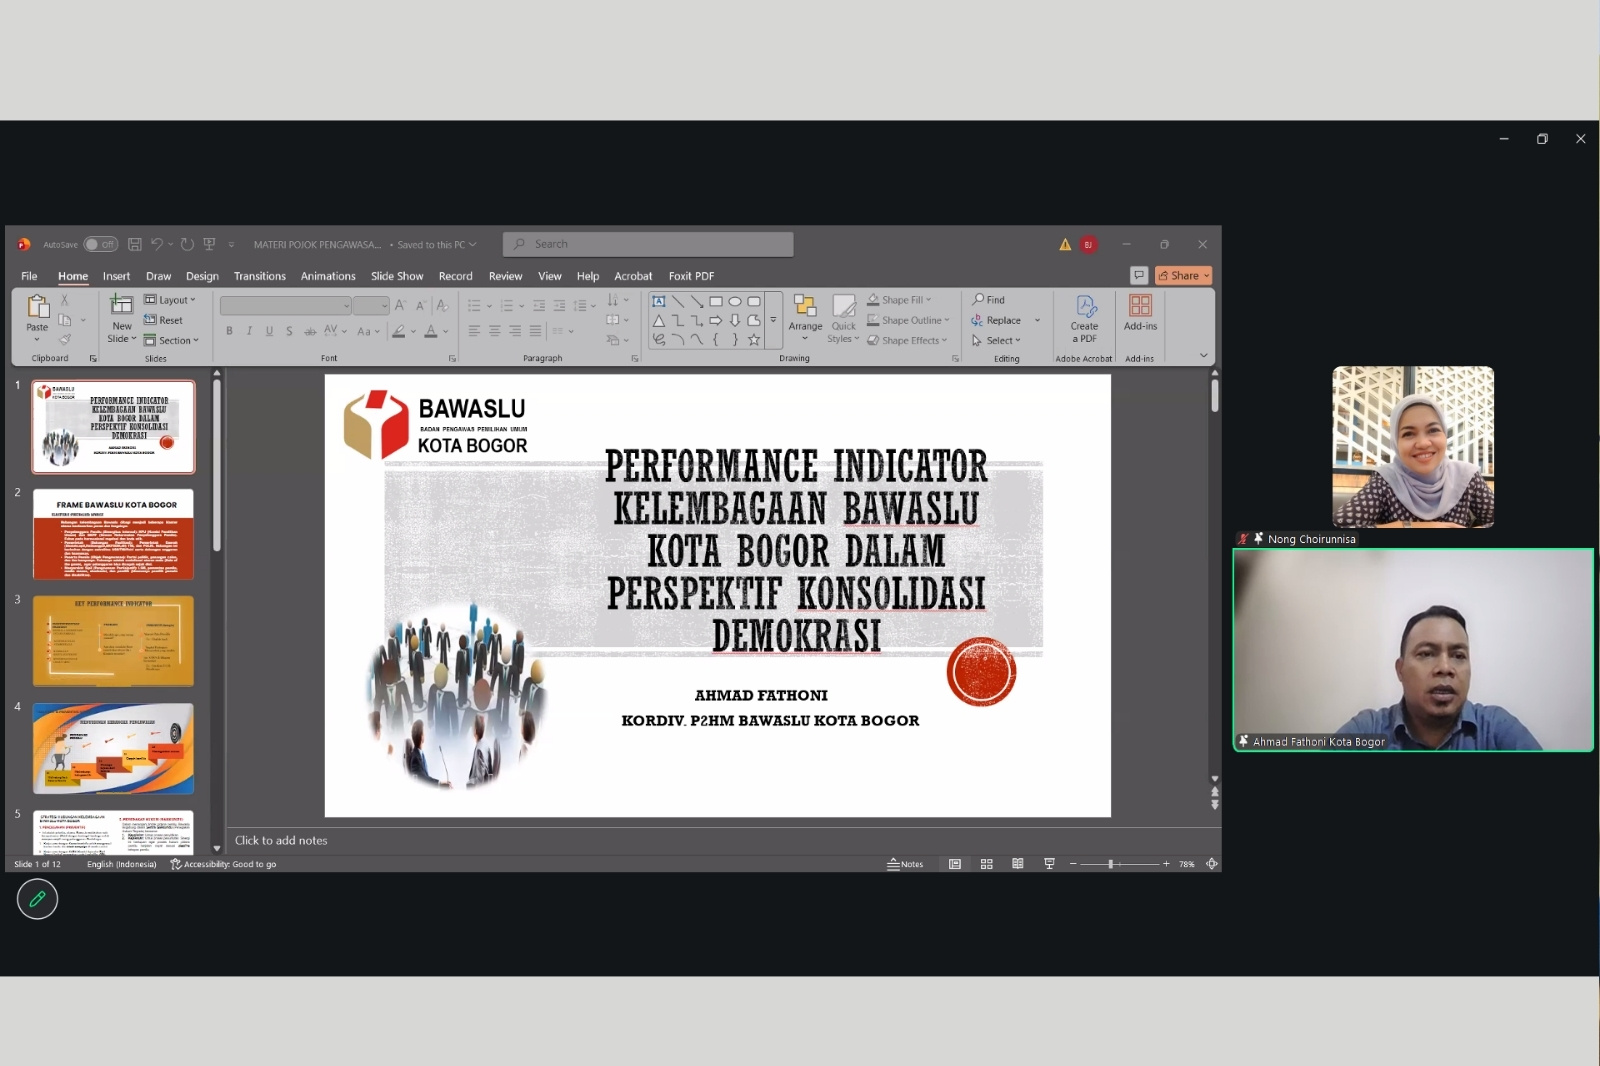Click the Zoom annotation pencil button

(x=37, y=899)
